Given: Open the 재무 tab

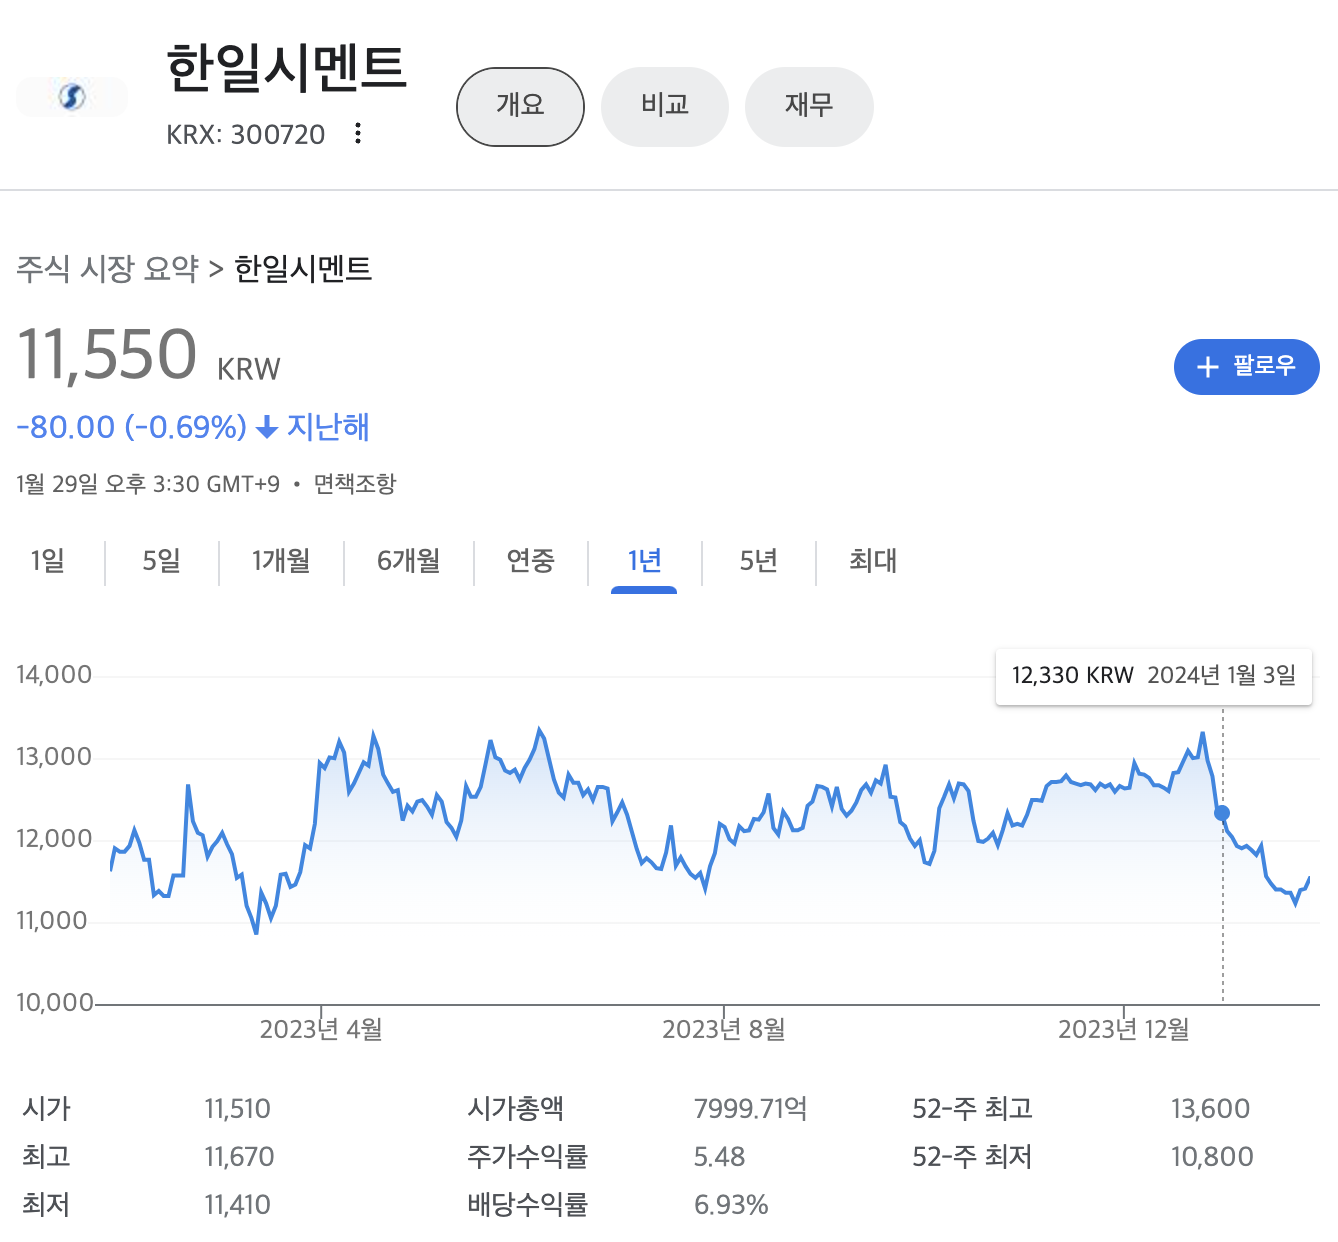Looking at the screenshot, I should (809, 107).
